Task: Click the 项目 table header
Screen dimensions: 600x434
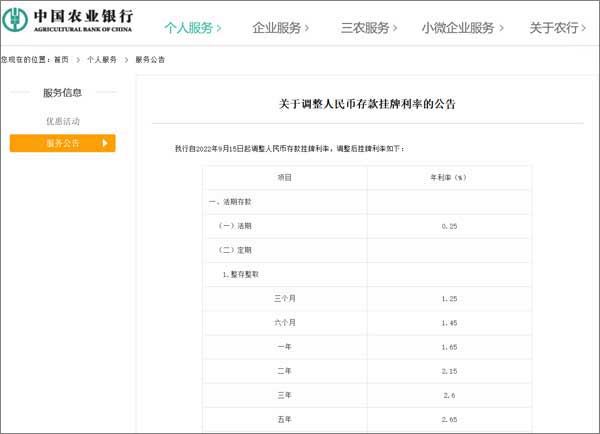Action: tap(285, 178)
